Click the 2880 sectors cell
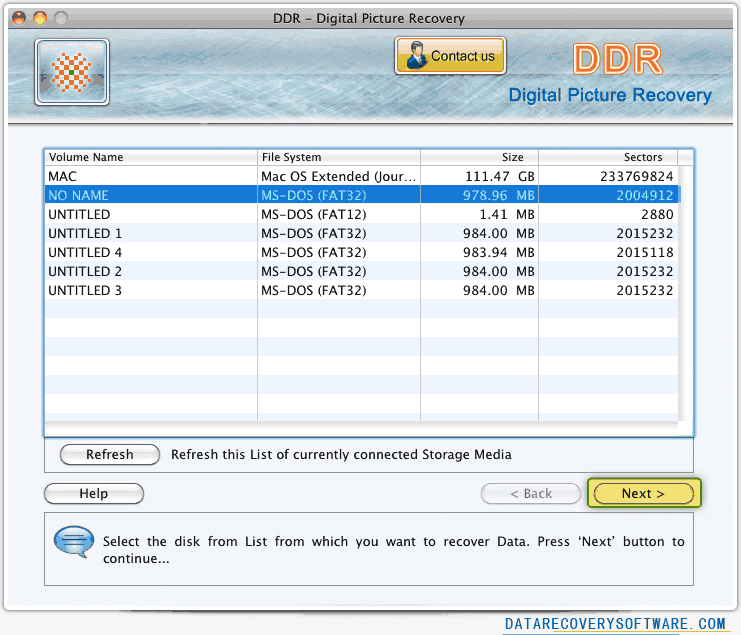 608,214
